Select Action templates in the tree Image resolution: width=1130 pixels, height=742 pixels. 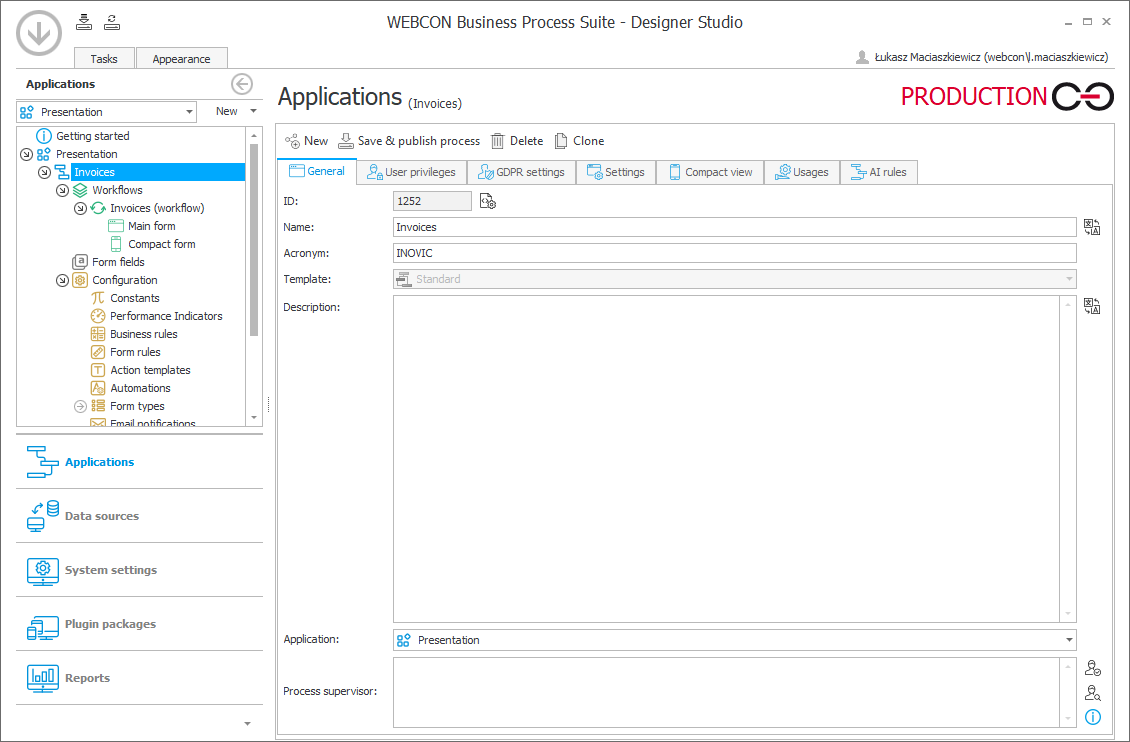[x=150, y=370]
